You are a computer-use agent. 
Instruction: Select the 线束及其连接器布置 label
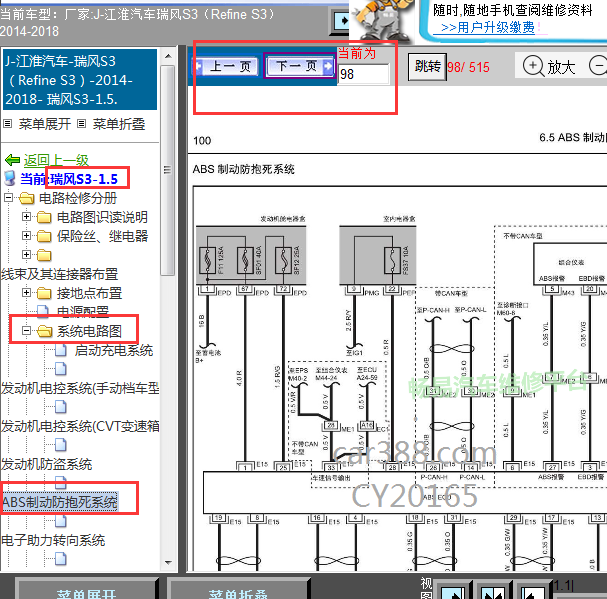(x=60, y=274)
